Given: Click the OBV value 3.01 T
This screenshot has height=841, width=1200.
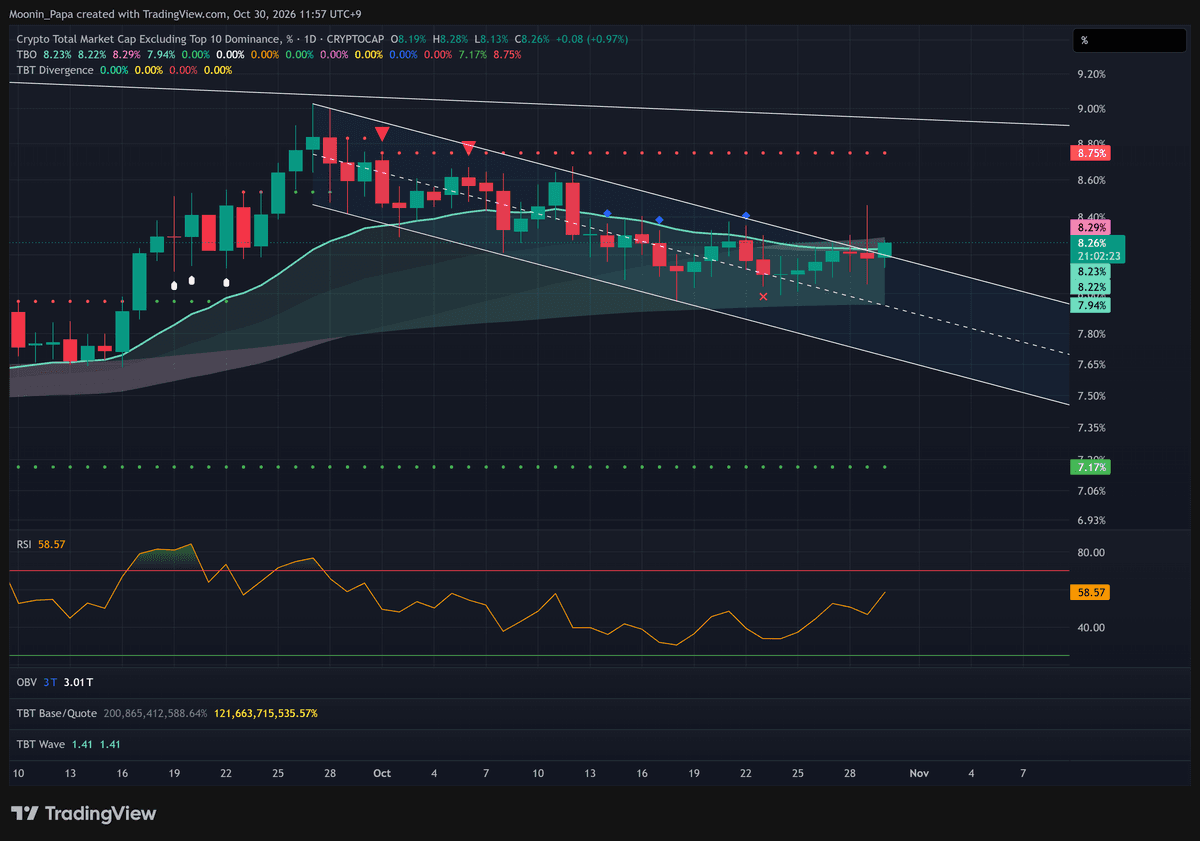Looking at the screenshot, I should coord(78,682).
